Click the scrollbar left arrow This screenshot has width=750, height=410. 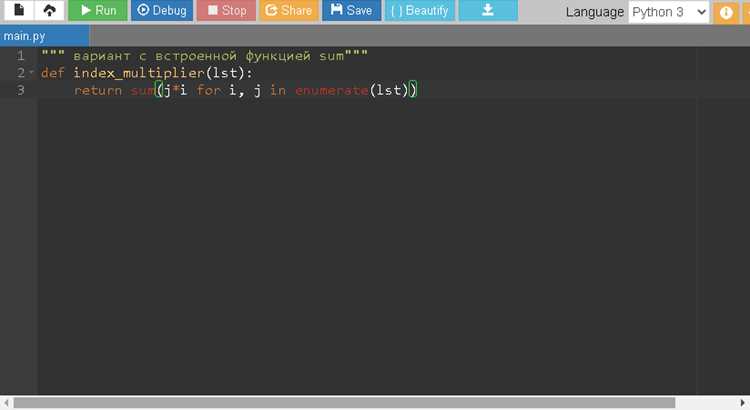(6, 403)
